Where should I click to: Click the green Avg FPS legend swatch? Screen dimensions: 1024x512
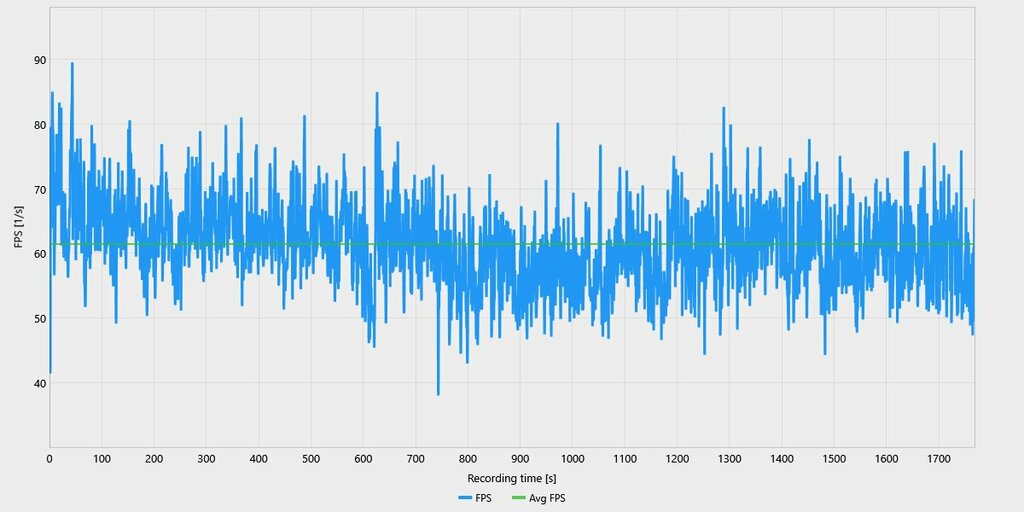(x=518, y=498)
